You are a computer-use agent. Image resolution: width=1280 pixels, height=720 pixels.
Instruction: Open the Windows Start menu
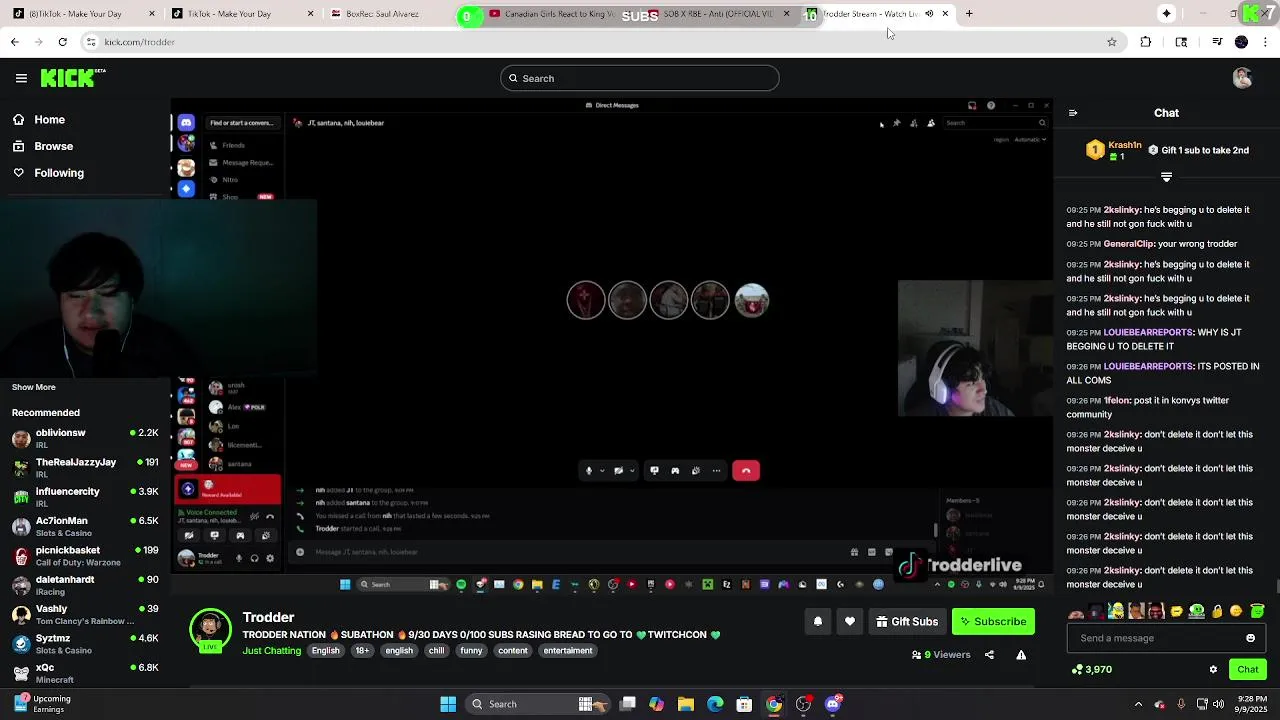[x=448, y=704]
